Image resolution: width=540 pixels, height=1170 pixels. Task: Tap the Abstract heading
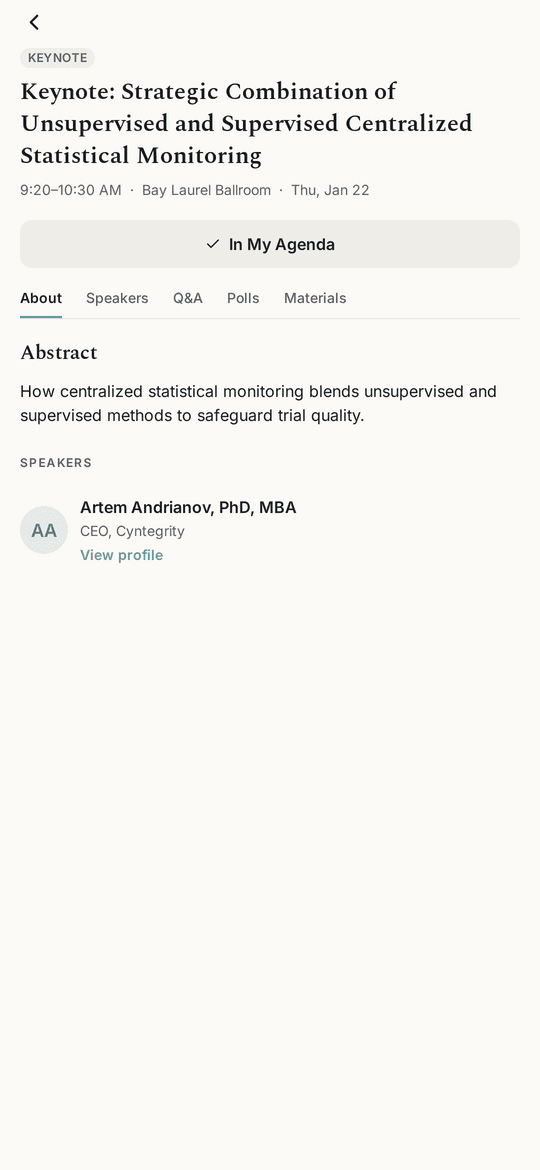click(x=59, y=352)
